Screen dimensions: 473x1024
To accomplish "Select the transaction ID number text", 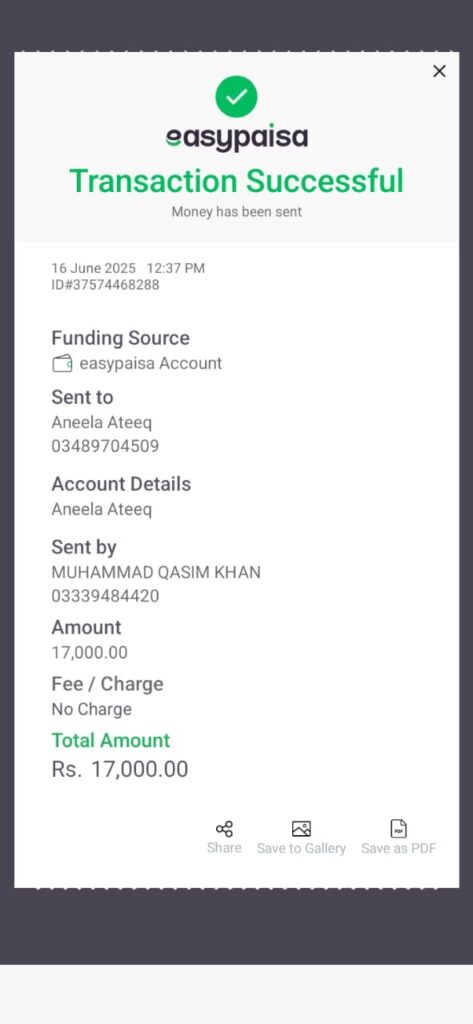I will pos(105,285).
